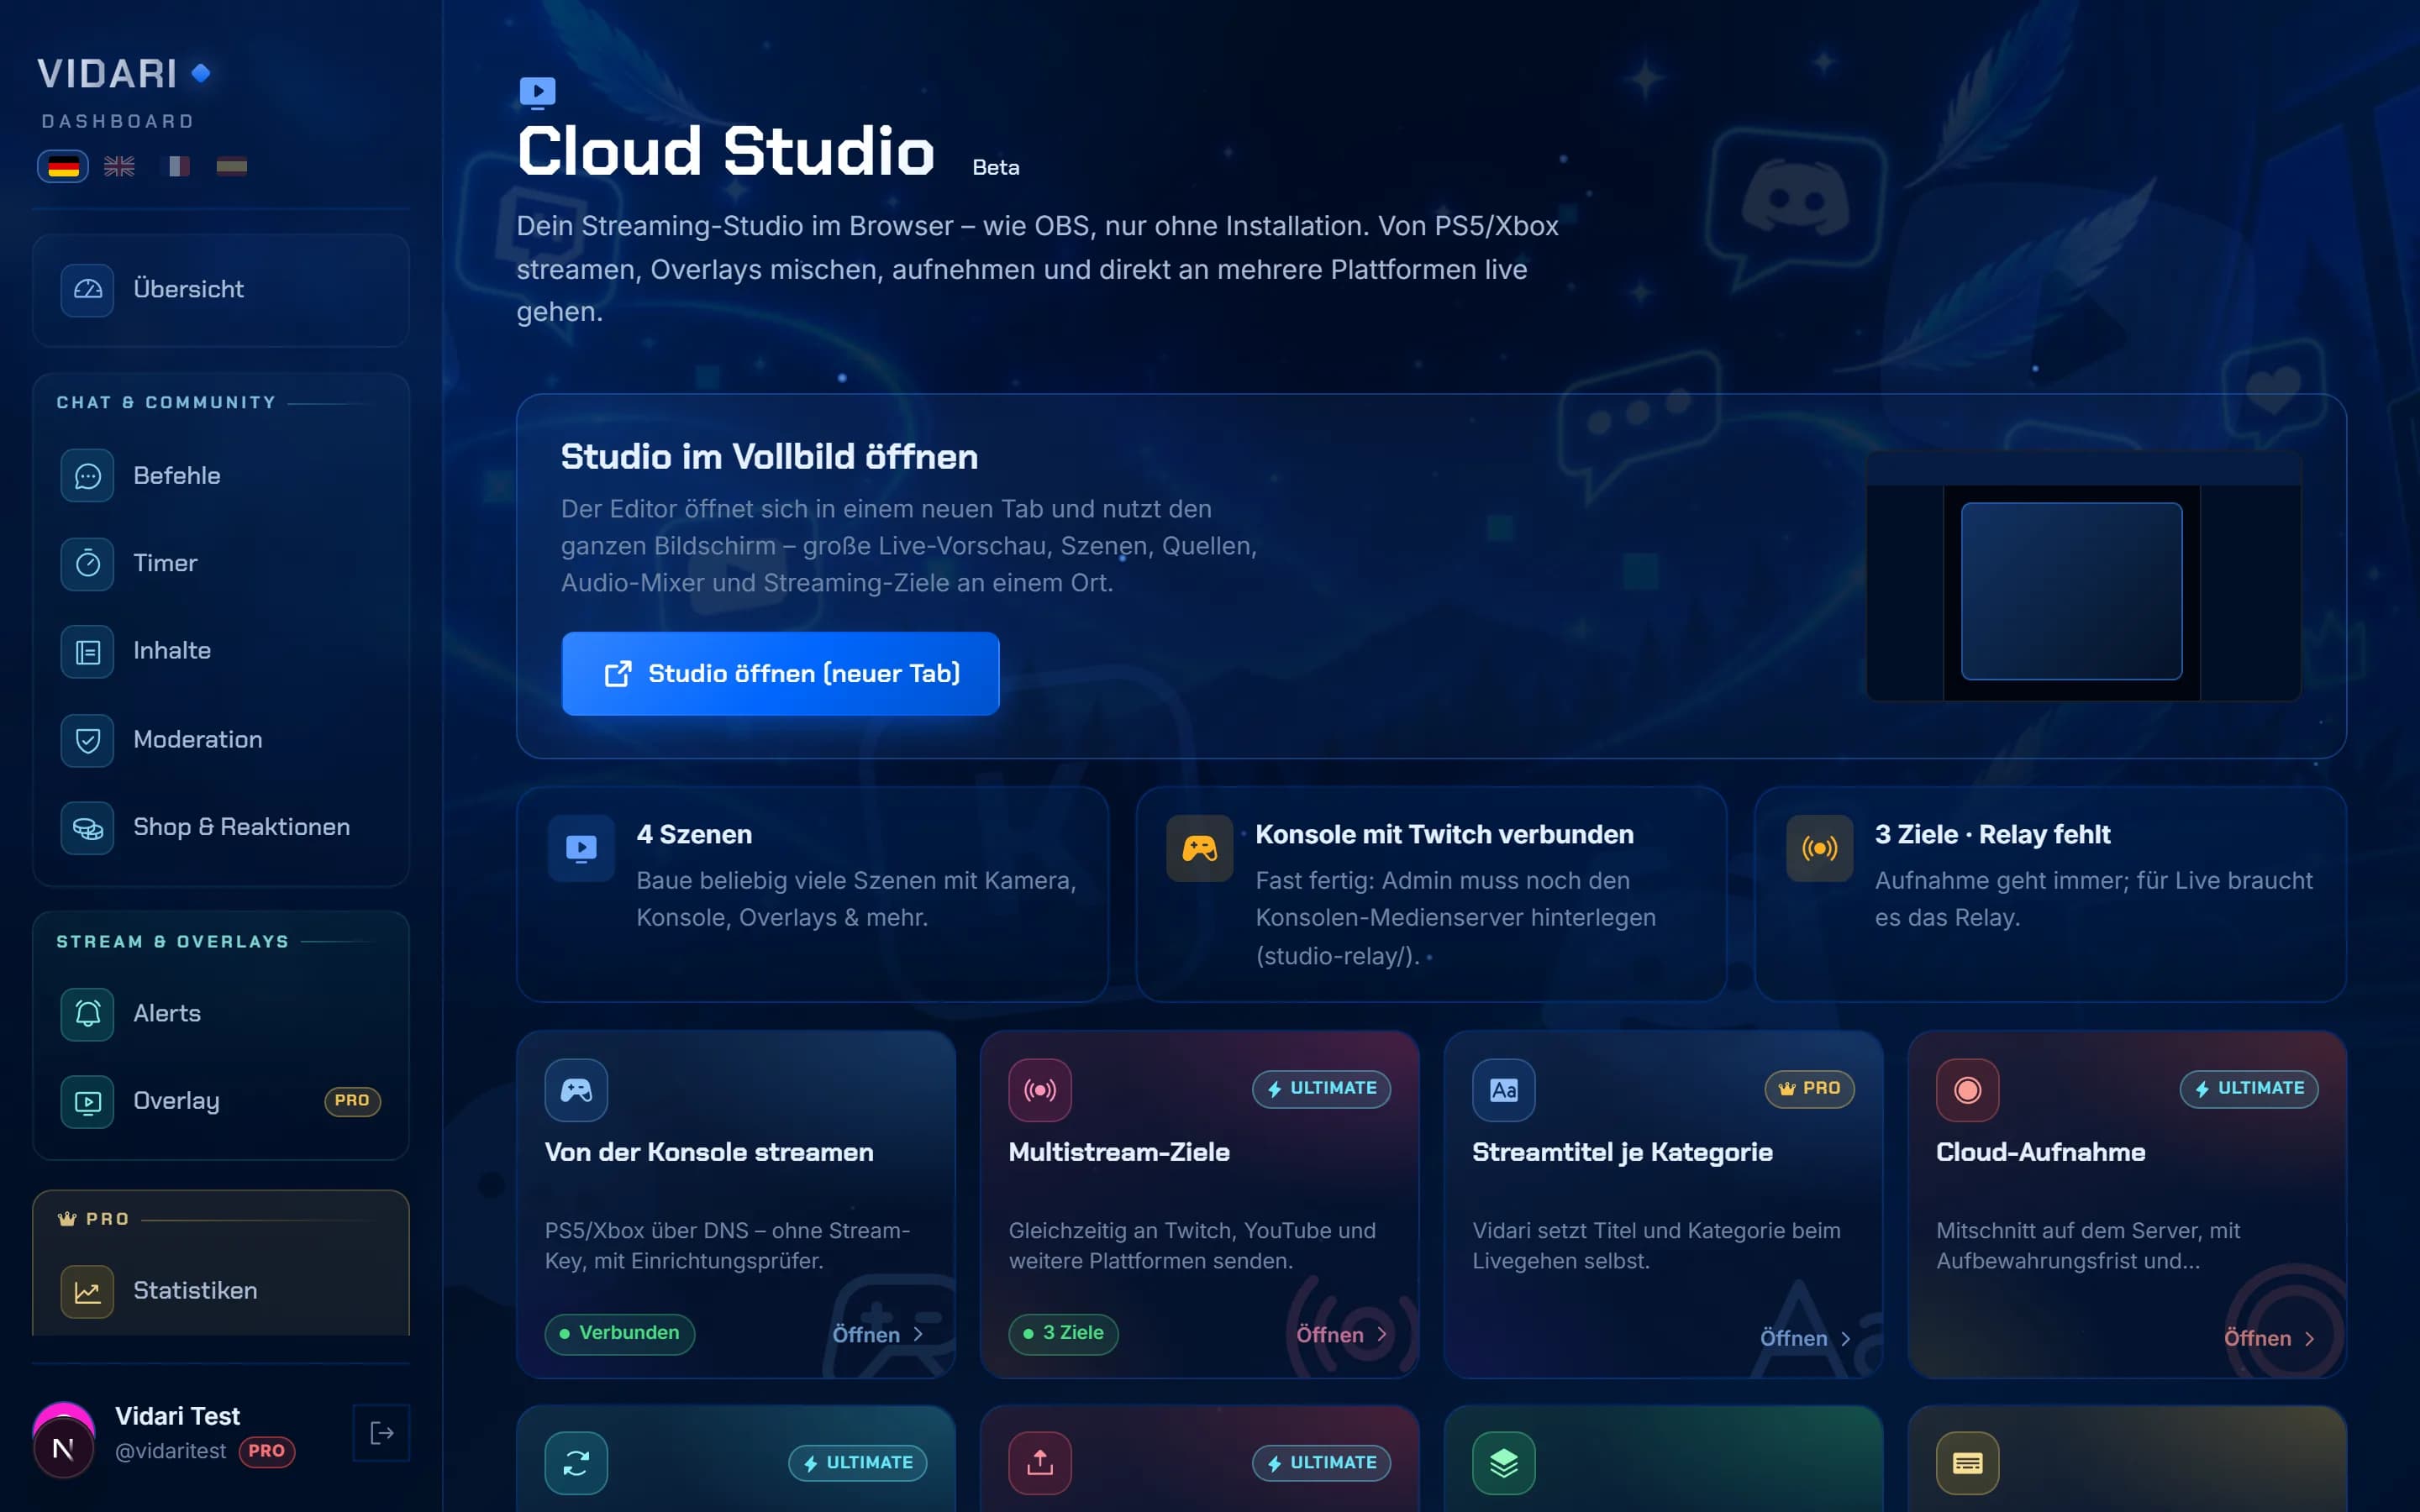The width and height of the screenshot is (2420, 1512).
Task: Click the Beta label next to Cloud Studio
Action: coord(996,168)
